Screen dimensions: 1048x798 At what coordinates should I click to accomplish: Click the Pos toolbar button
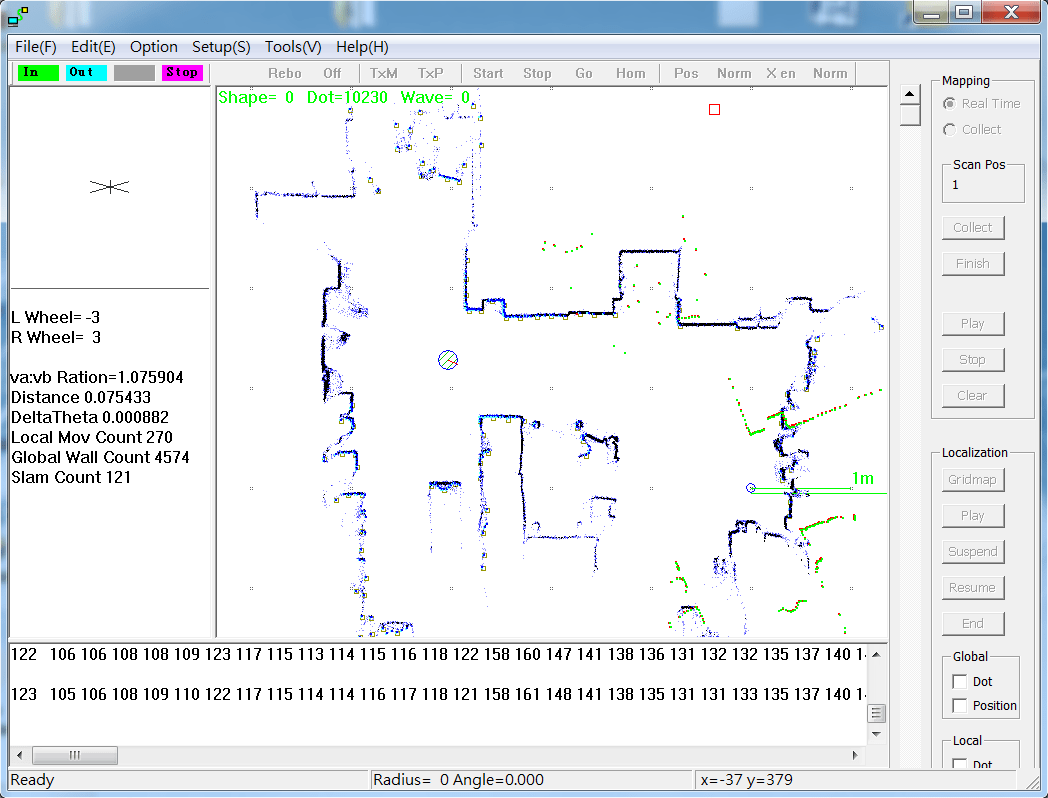686,74
